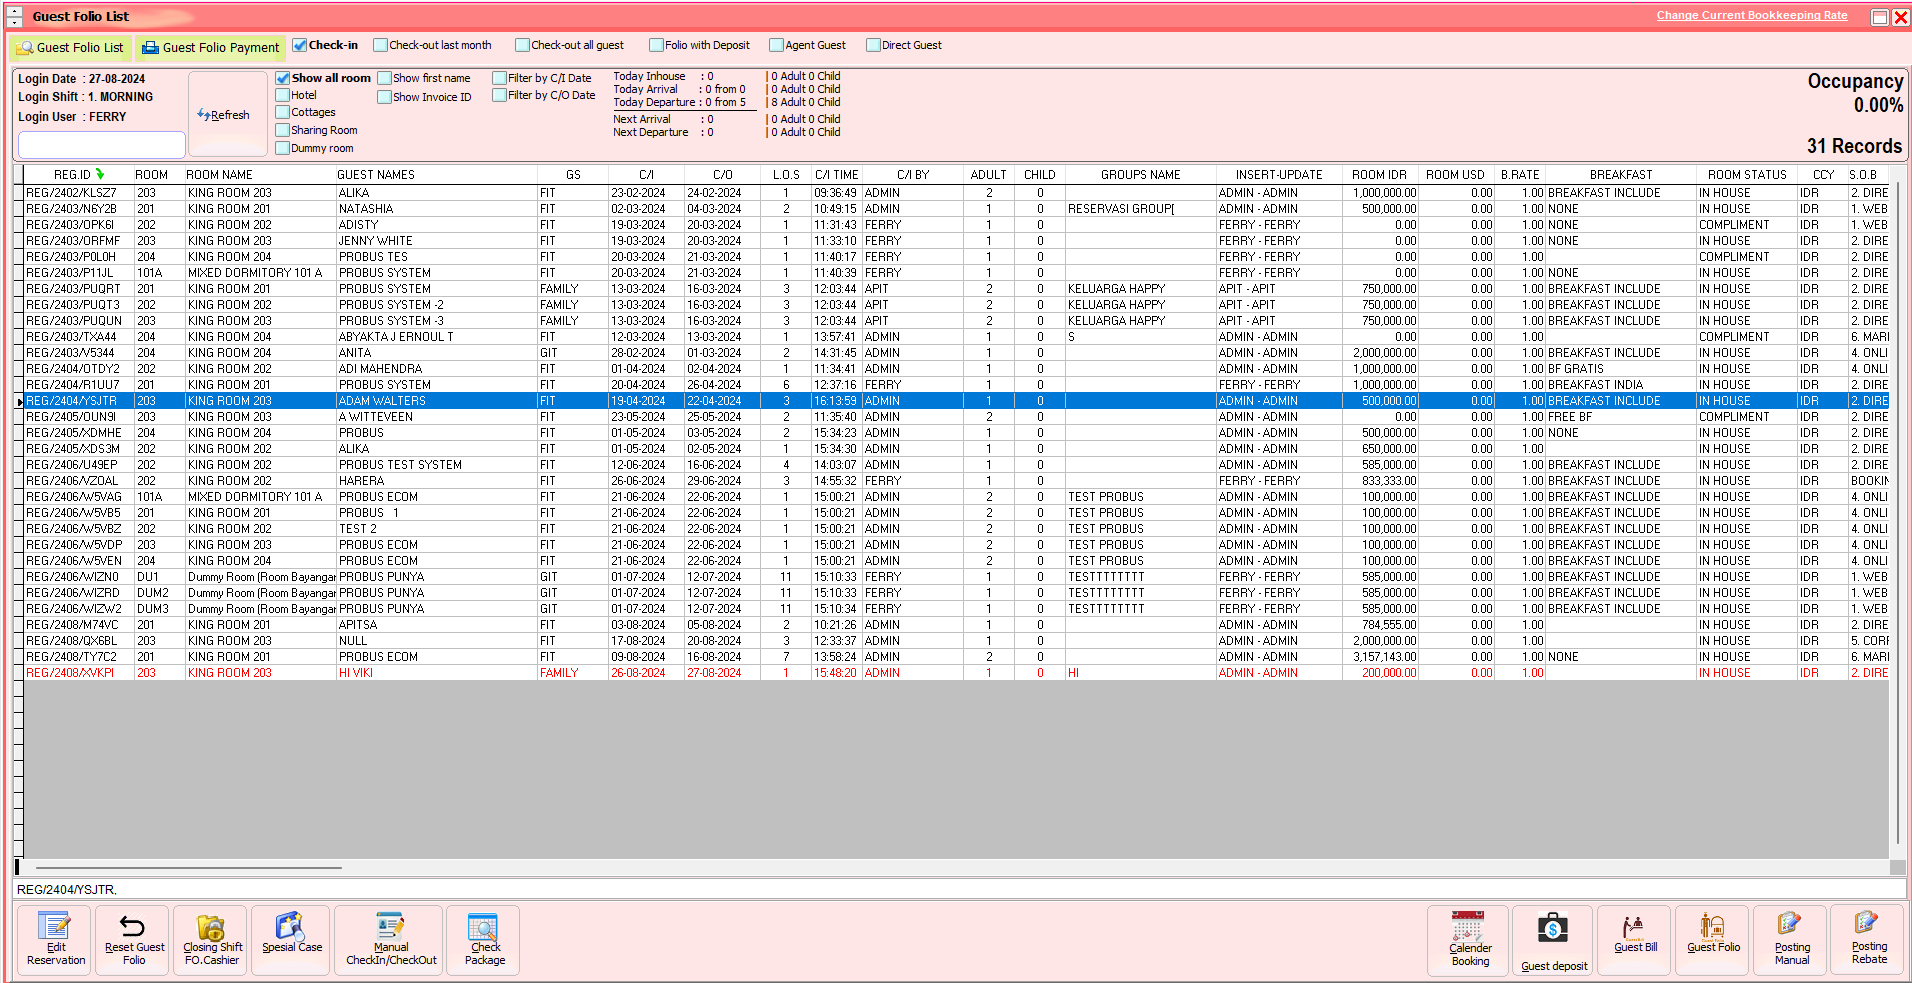Select the Guest Folio List tab

pos(70,48)
